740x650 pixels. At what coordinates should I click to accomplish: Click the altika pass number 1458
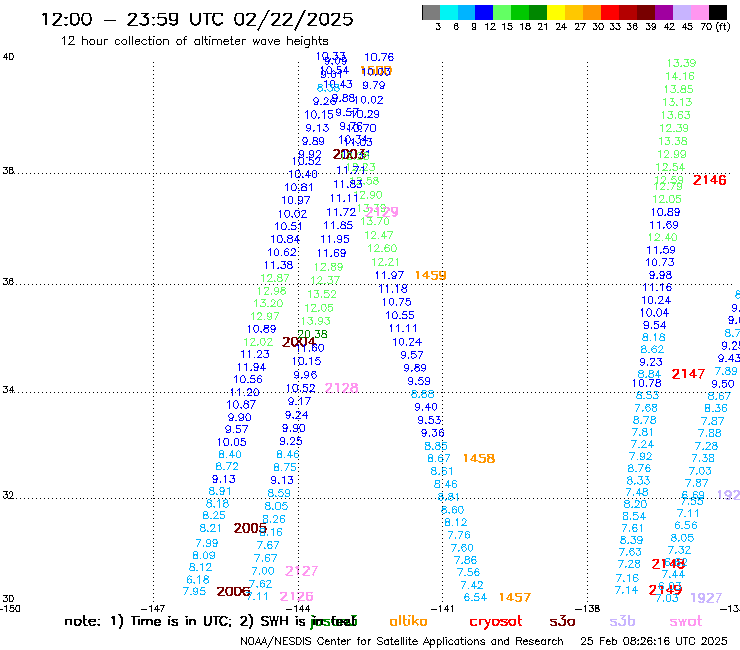[479, 458]
